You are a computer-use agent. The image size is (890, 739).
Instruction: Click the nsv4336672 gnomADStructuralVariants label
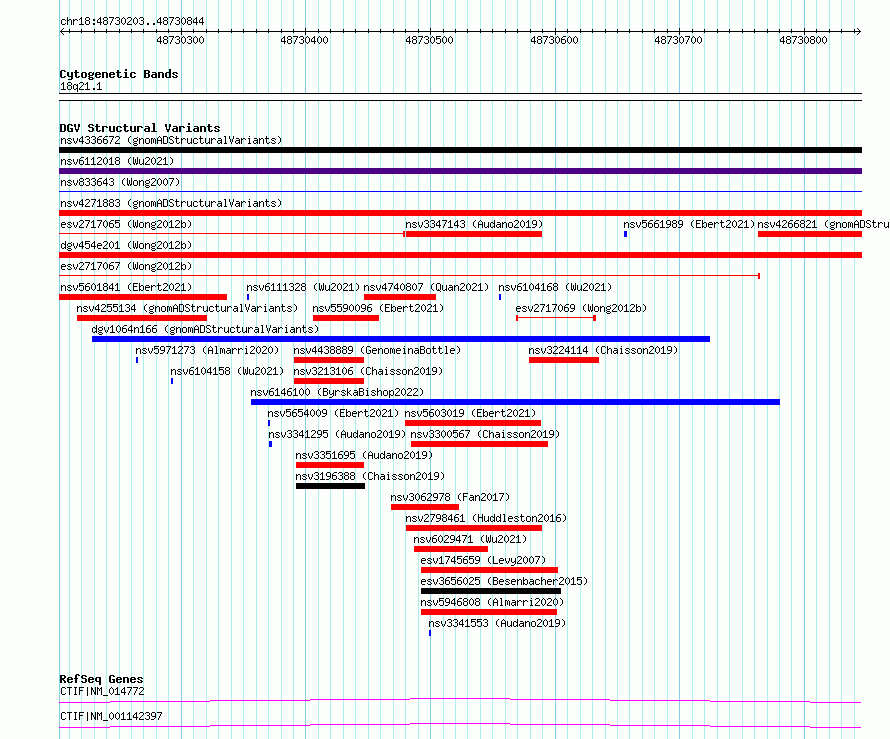click(171, 140)
